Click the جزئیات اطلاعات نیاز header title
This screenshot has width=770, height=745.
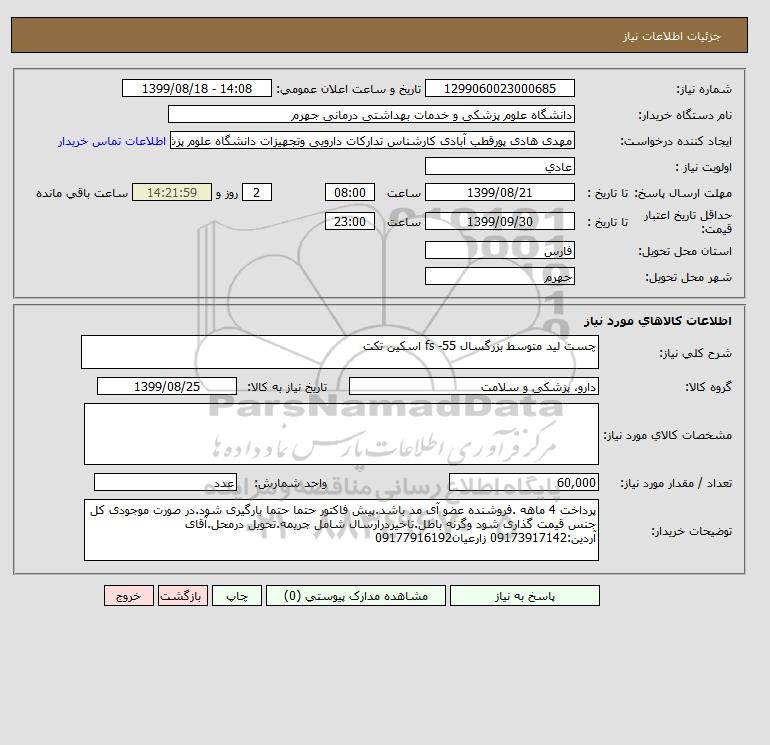[x=671, y=36]
